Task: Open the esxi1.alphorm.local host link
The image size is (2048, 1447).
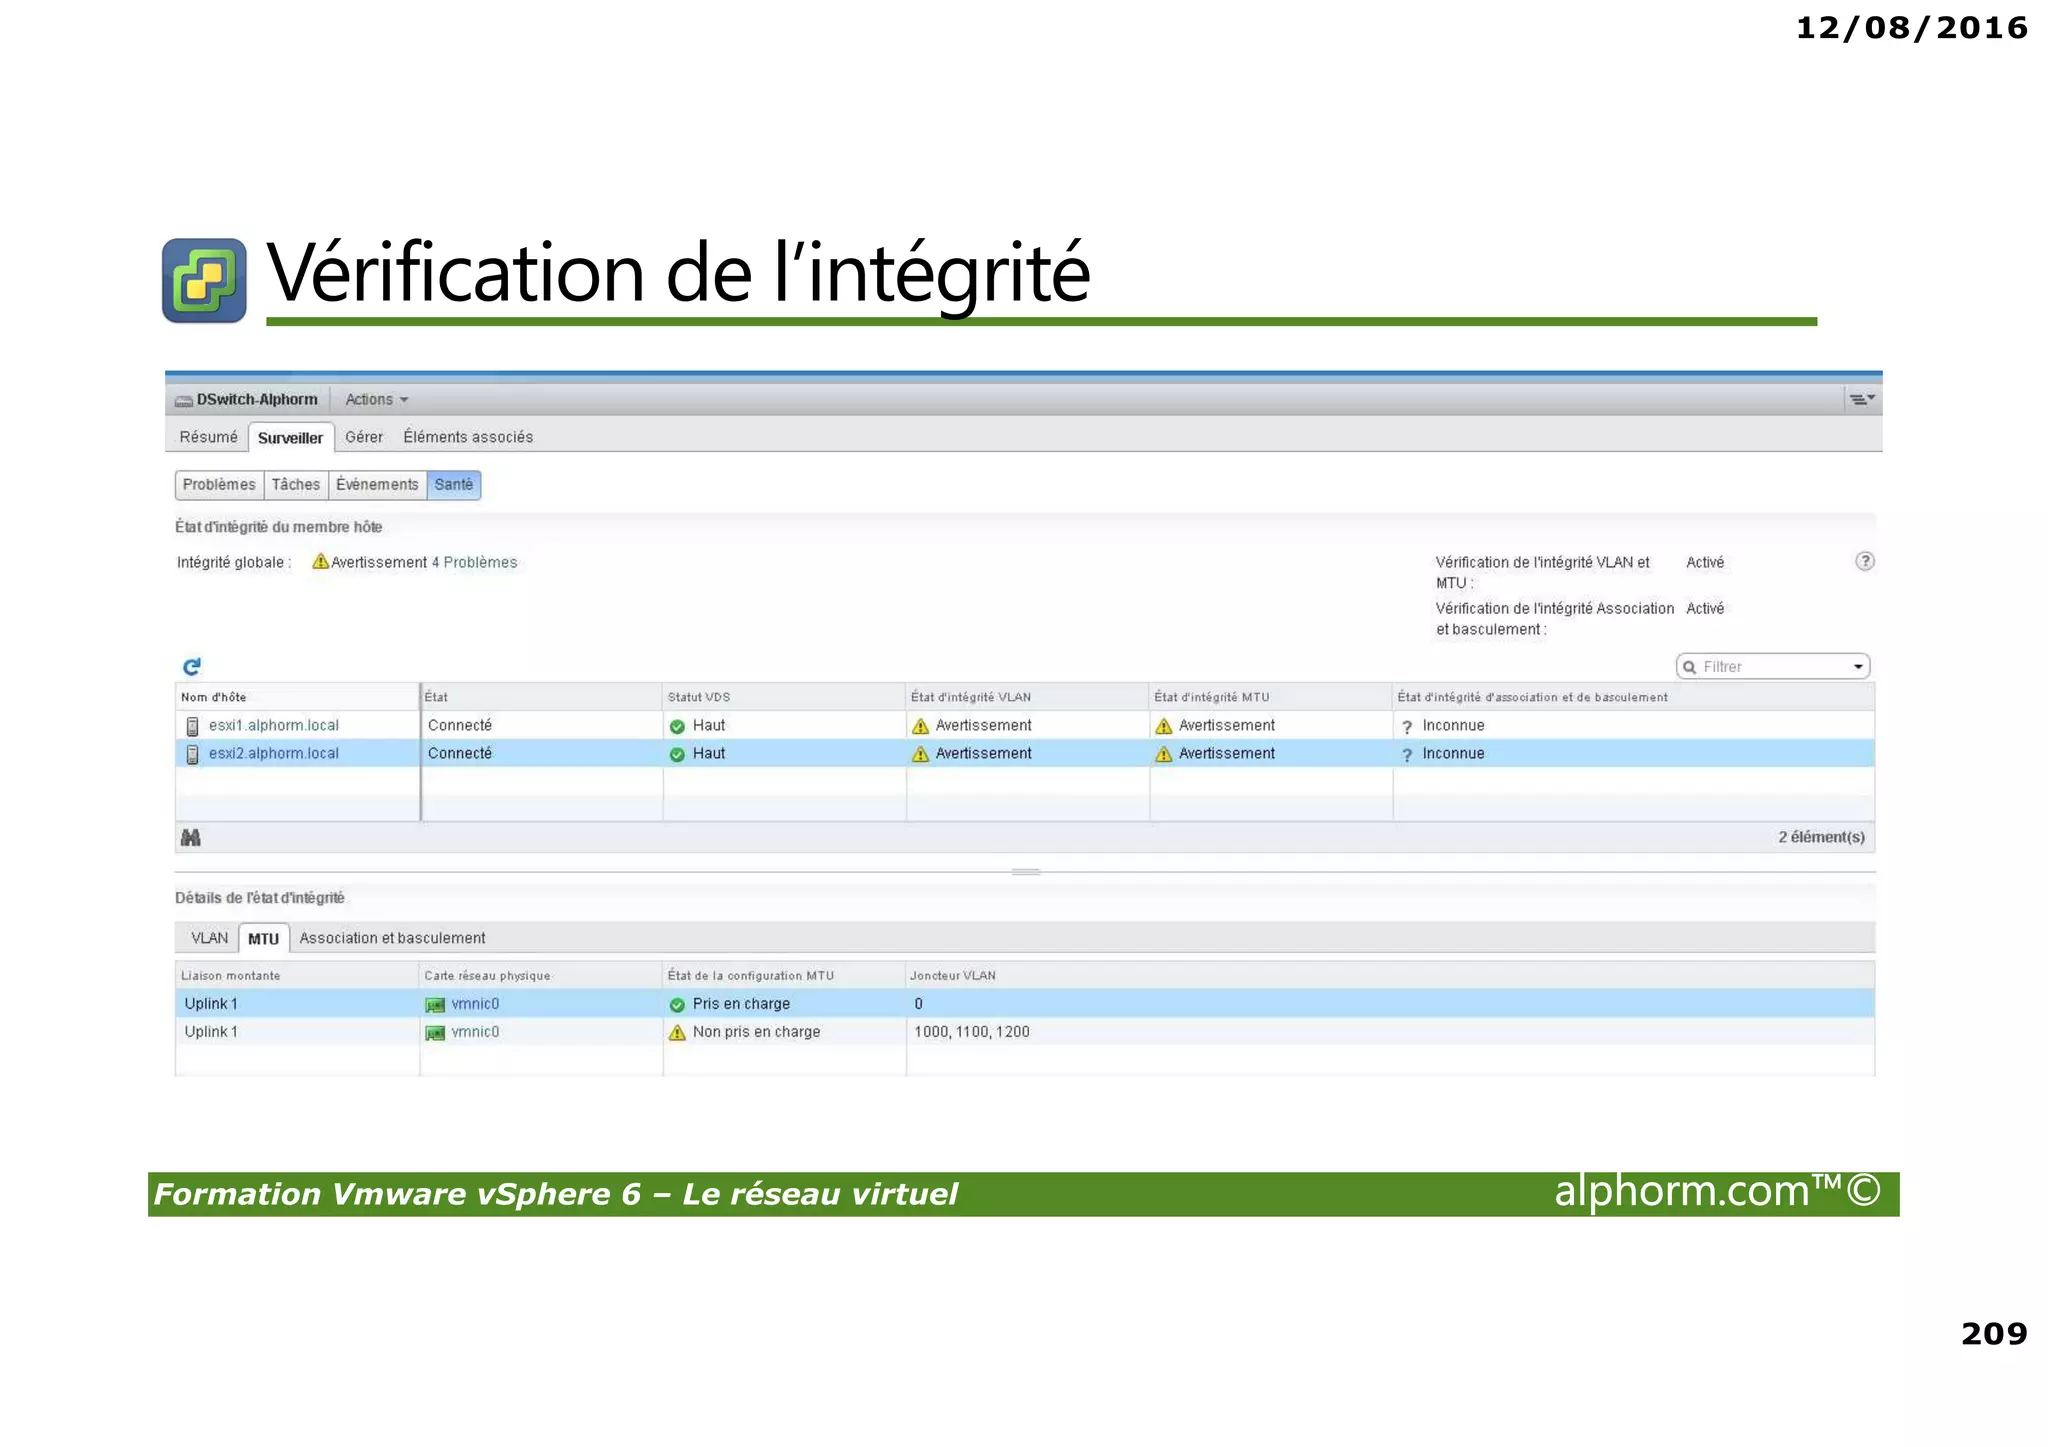Action: 274,726
